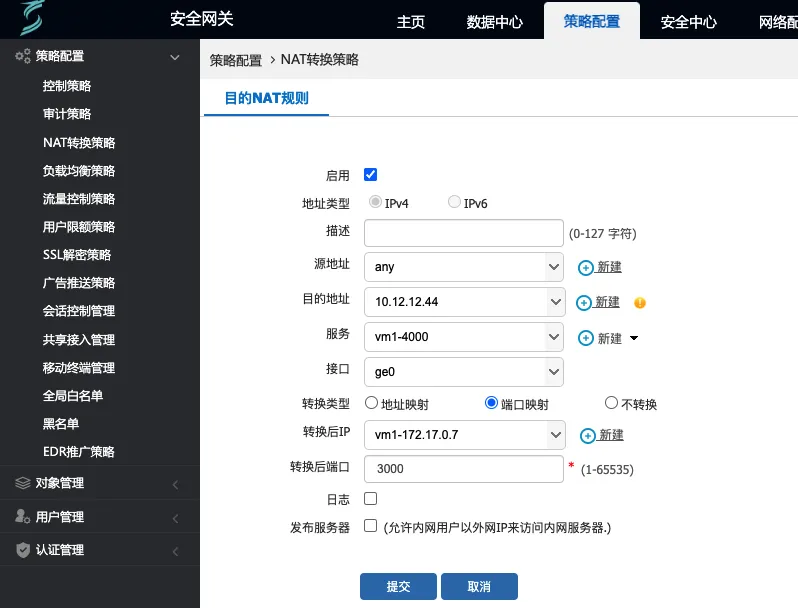Image resolution: width=798 pixels, height=608 pixels.
Task: Click the 新建 link next to 源地址
Action: tap(609, 267)
